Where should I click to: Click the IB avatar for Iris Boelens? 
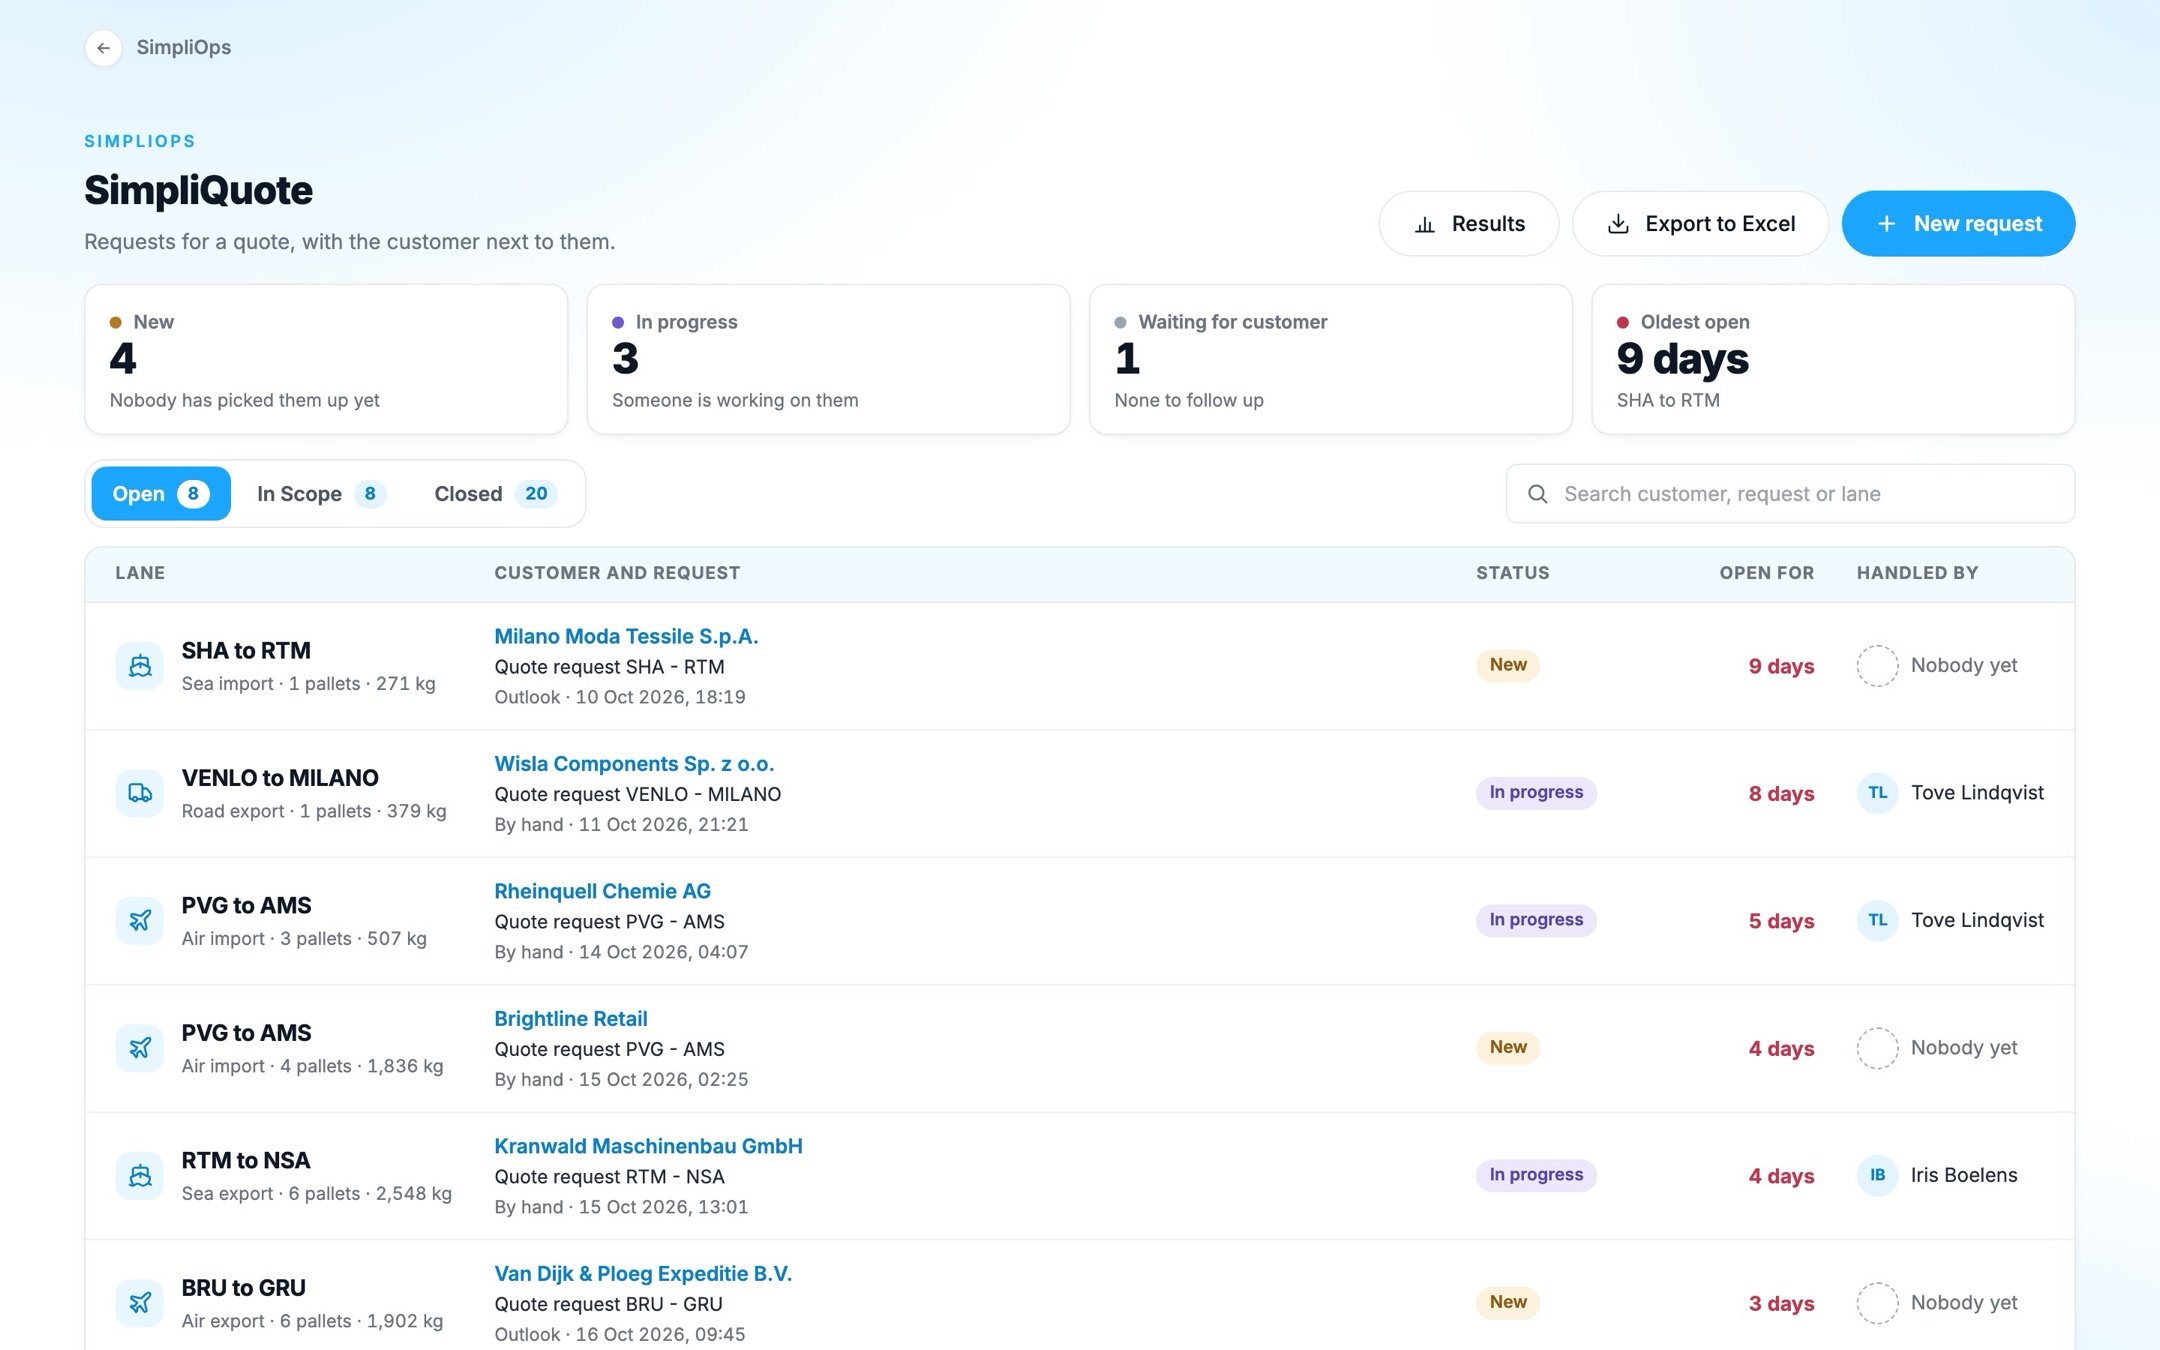click(x=1878, y=1175)
